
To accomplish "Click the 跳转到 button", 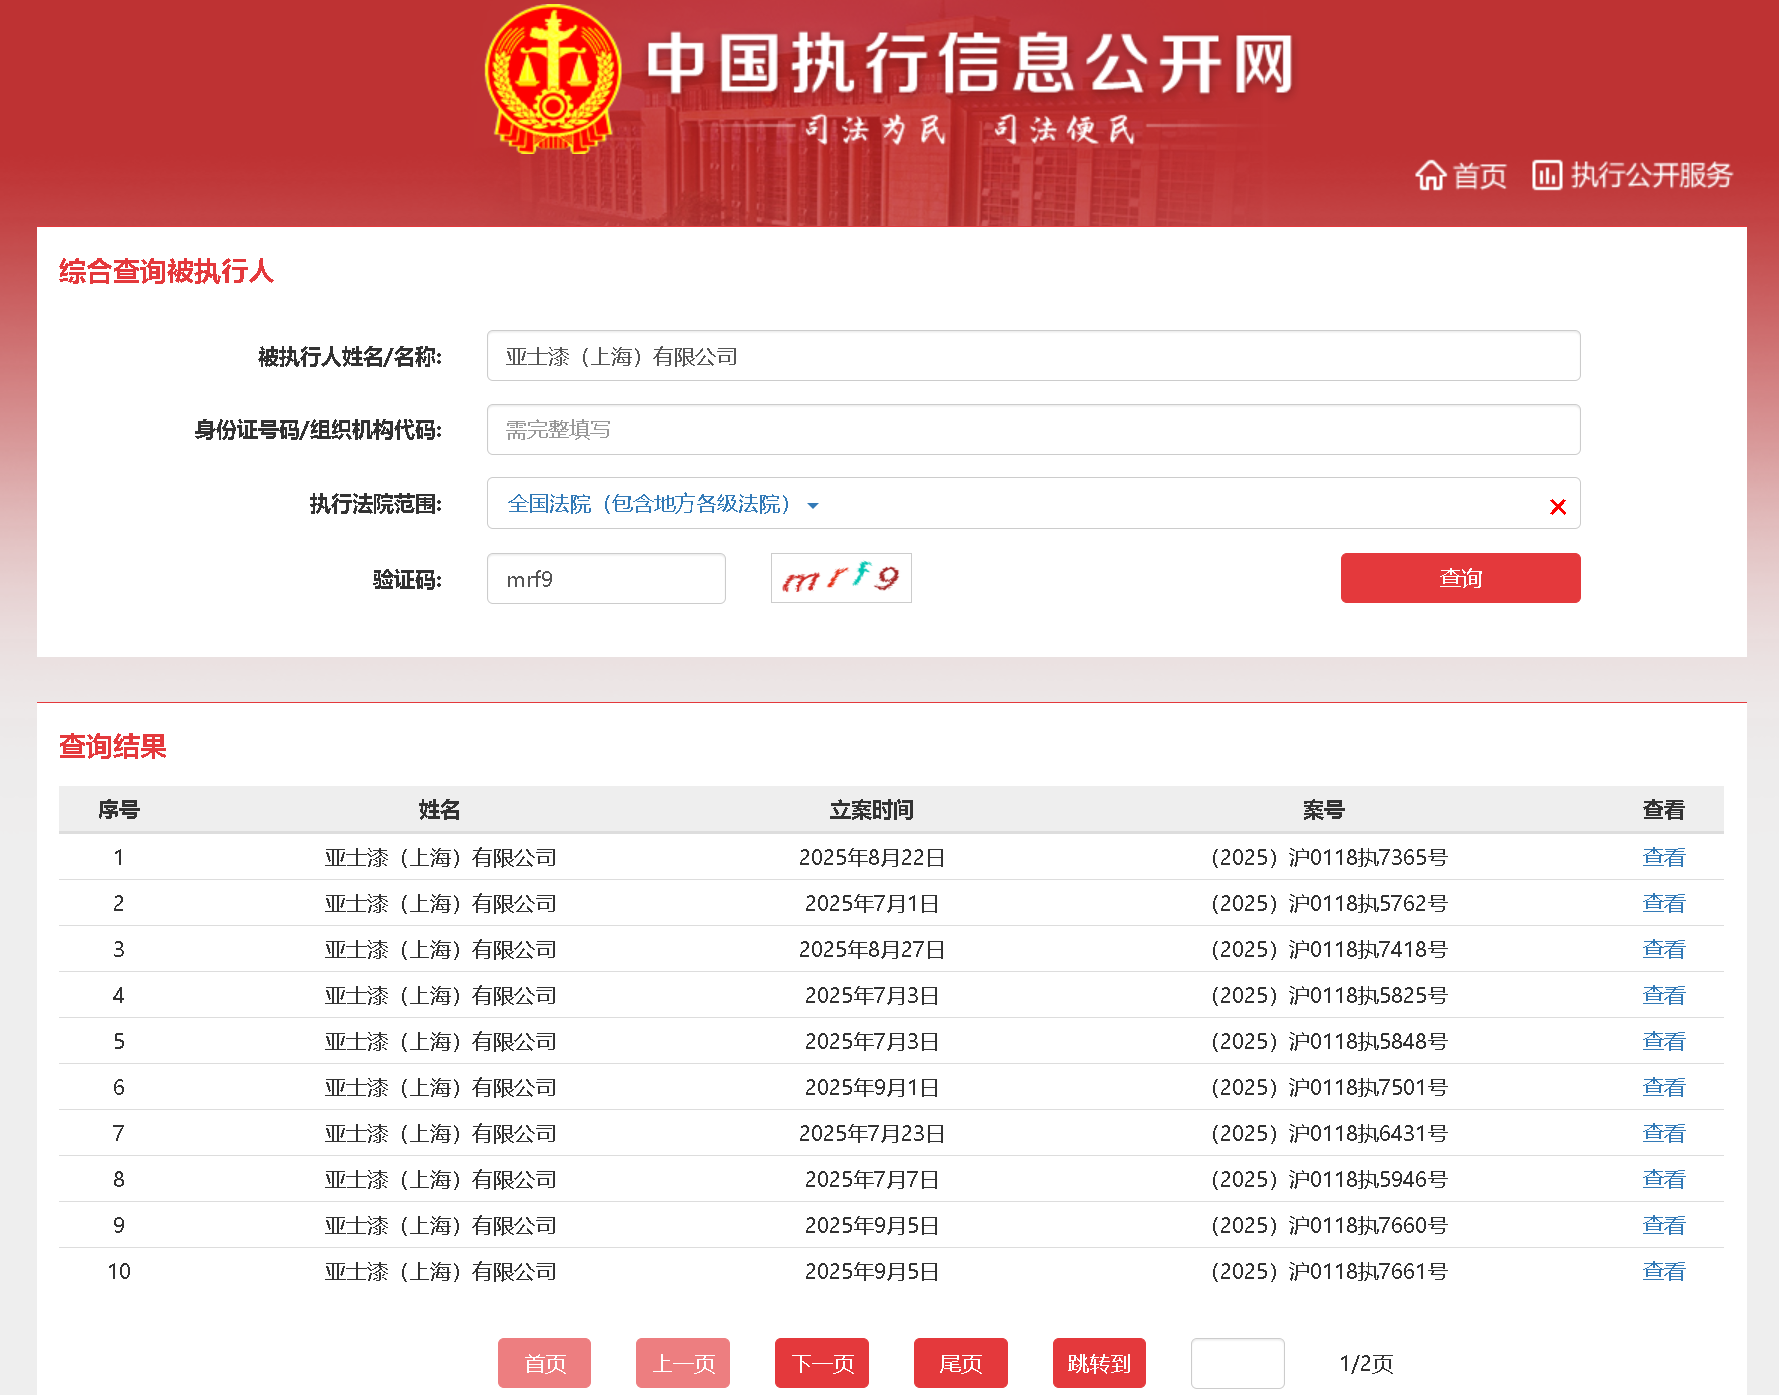I will (1099, 1363).
